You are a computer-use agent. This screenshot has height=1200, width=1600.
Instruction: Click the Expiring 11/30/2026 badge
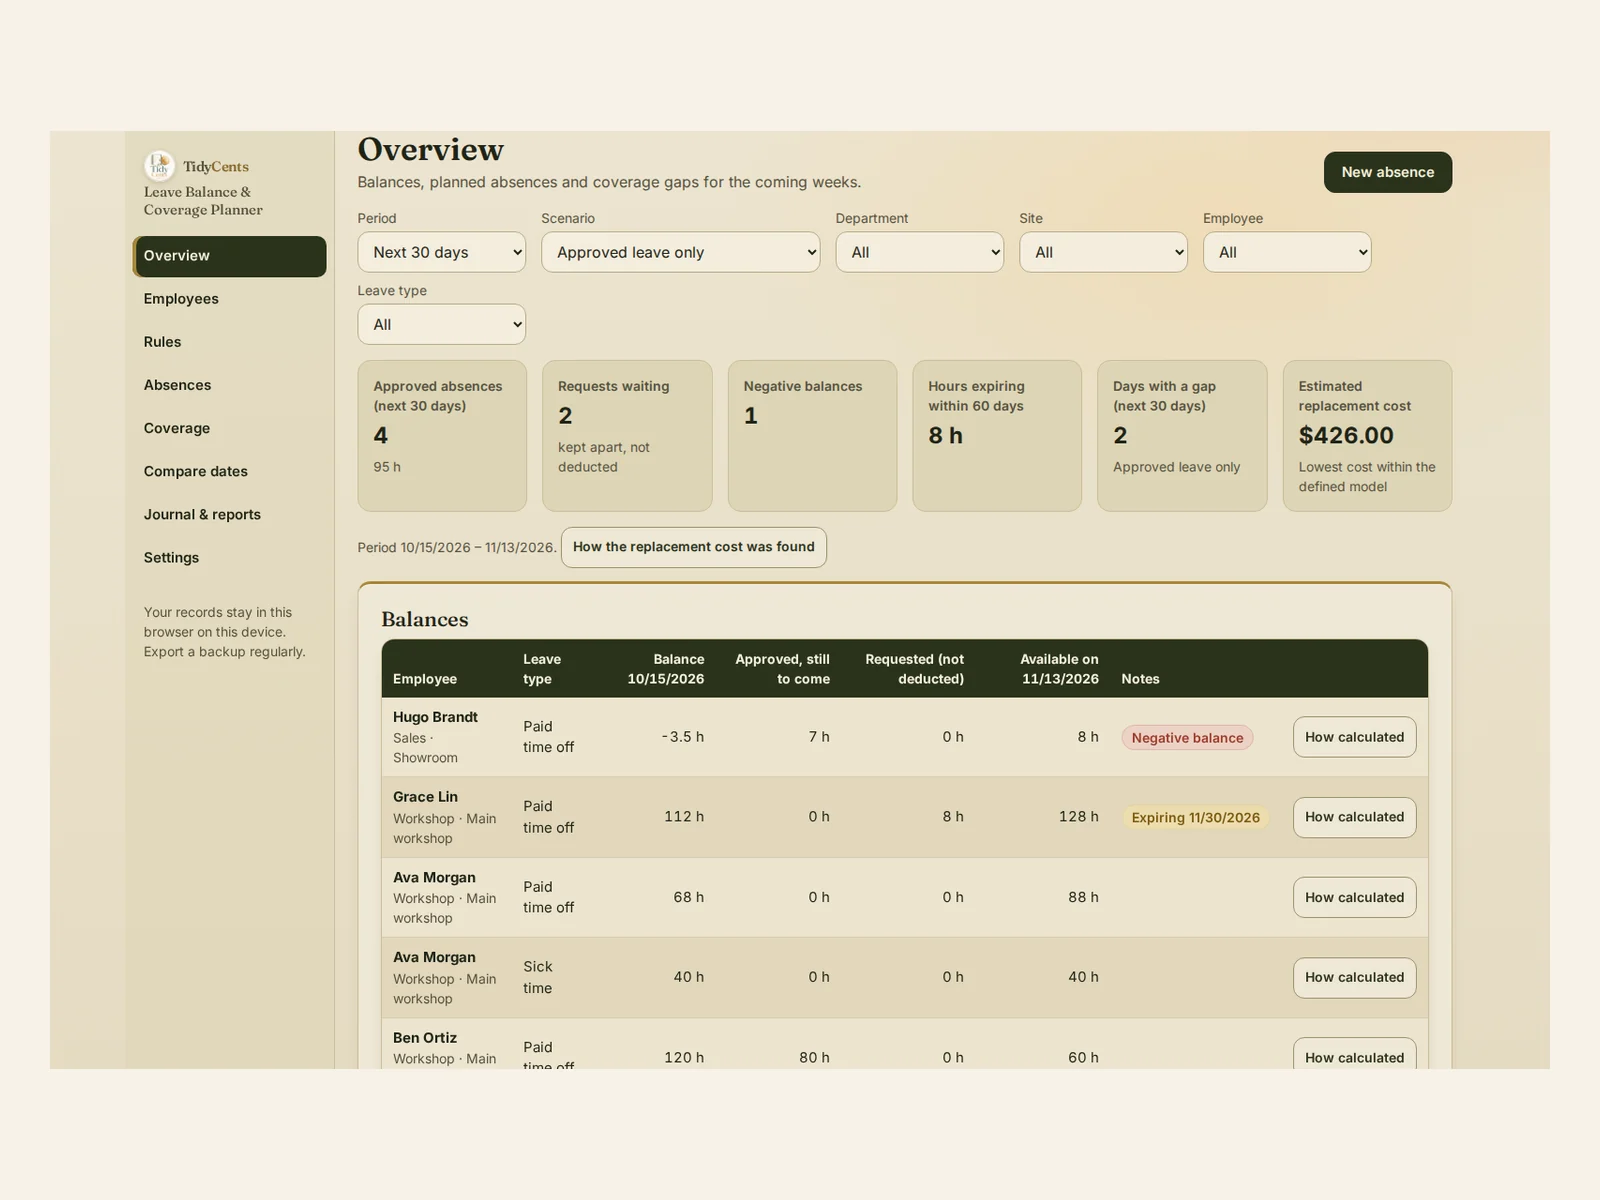pyautogui.click(x=1195, y=818)
